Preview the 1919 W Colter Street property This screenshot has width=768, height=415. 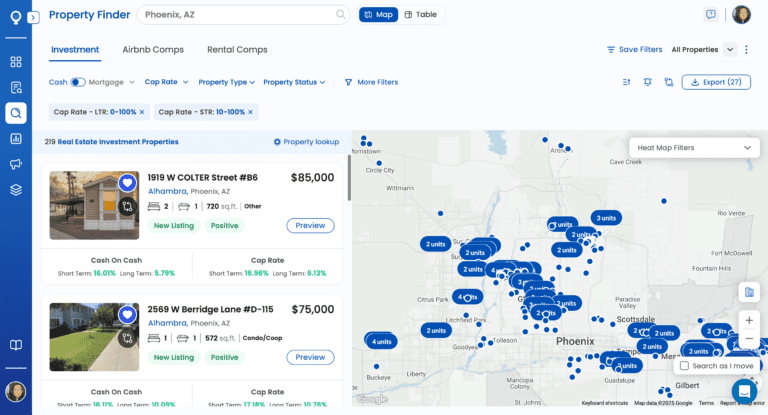[x=310, y=225]
